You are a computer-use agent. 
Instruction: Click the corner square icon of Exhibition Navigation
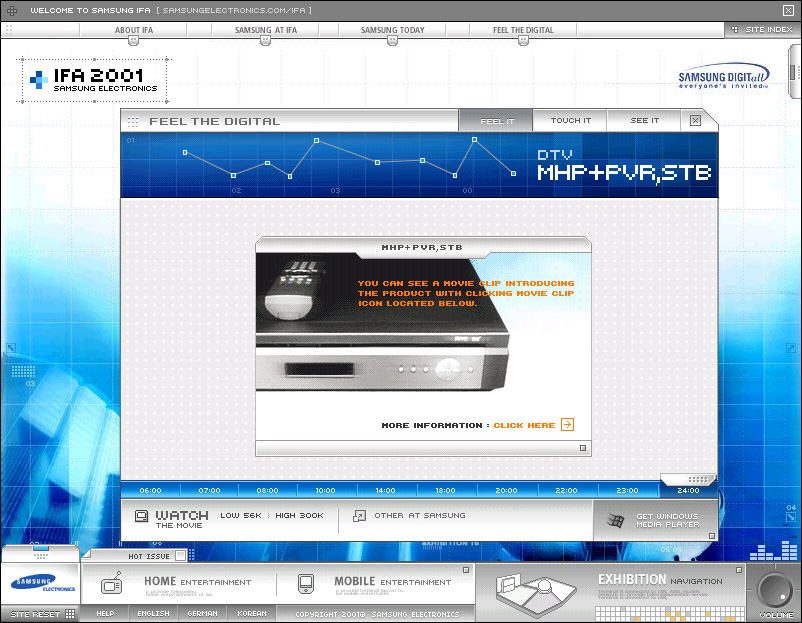pos(739,570)
